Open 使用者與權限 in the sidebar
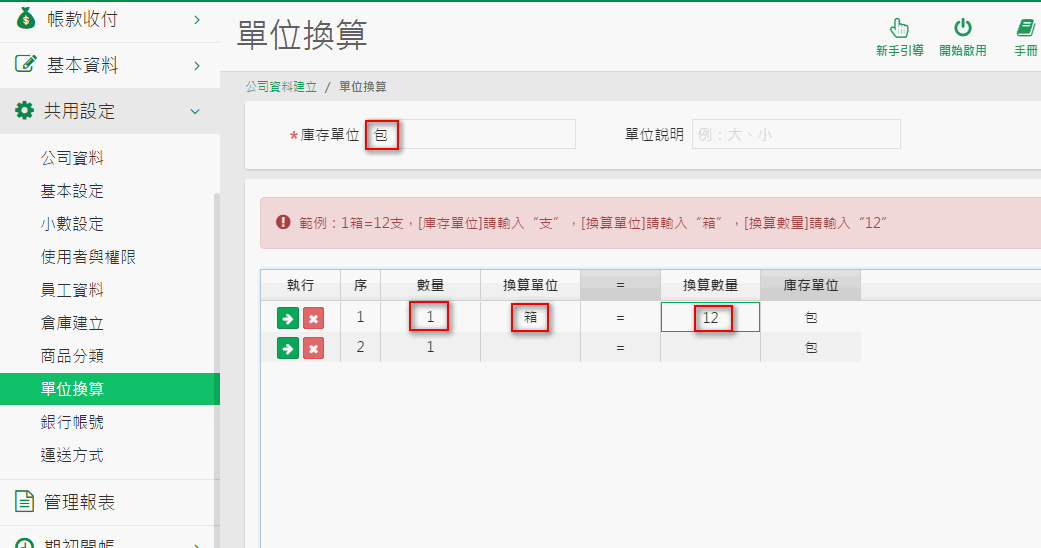Viewport: 1041px width, 548px height. [88, 257]
